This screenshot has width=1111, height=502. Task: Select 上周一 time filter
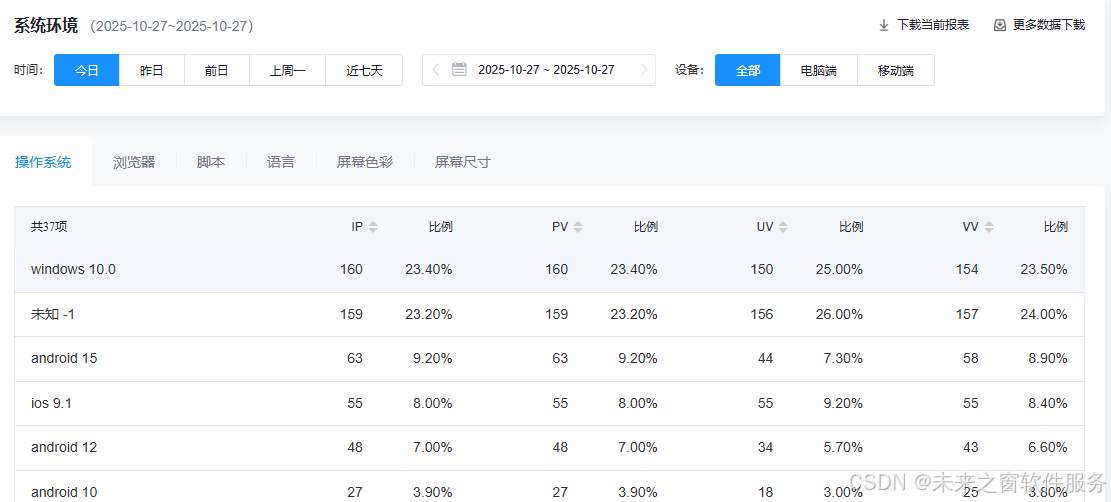pos(288,70)
